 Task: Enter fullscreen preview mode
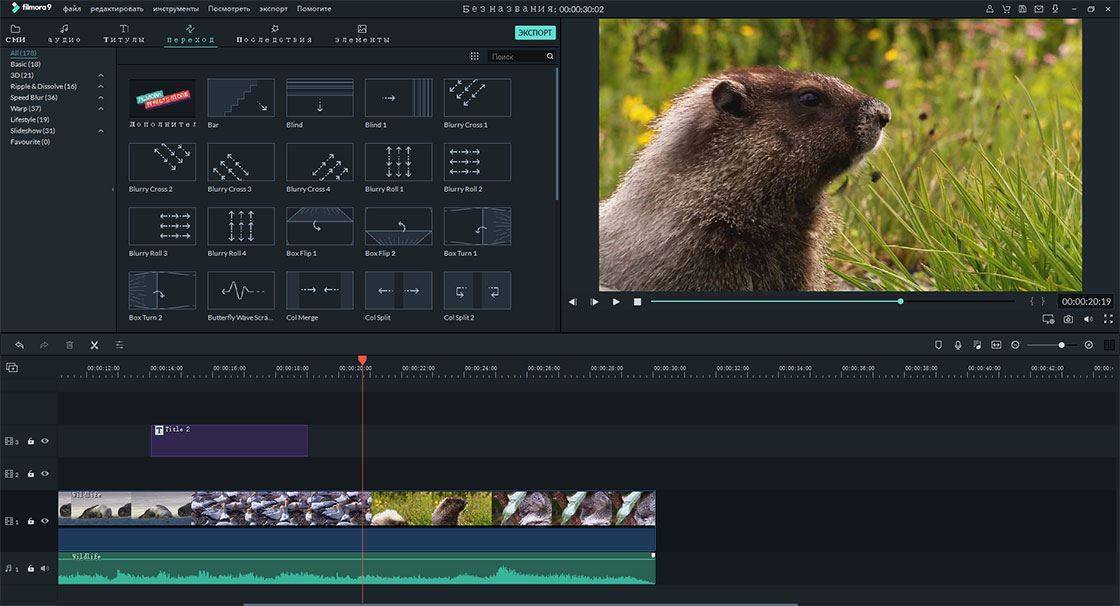coord(1108,319)
